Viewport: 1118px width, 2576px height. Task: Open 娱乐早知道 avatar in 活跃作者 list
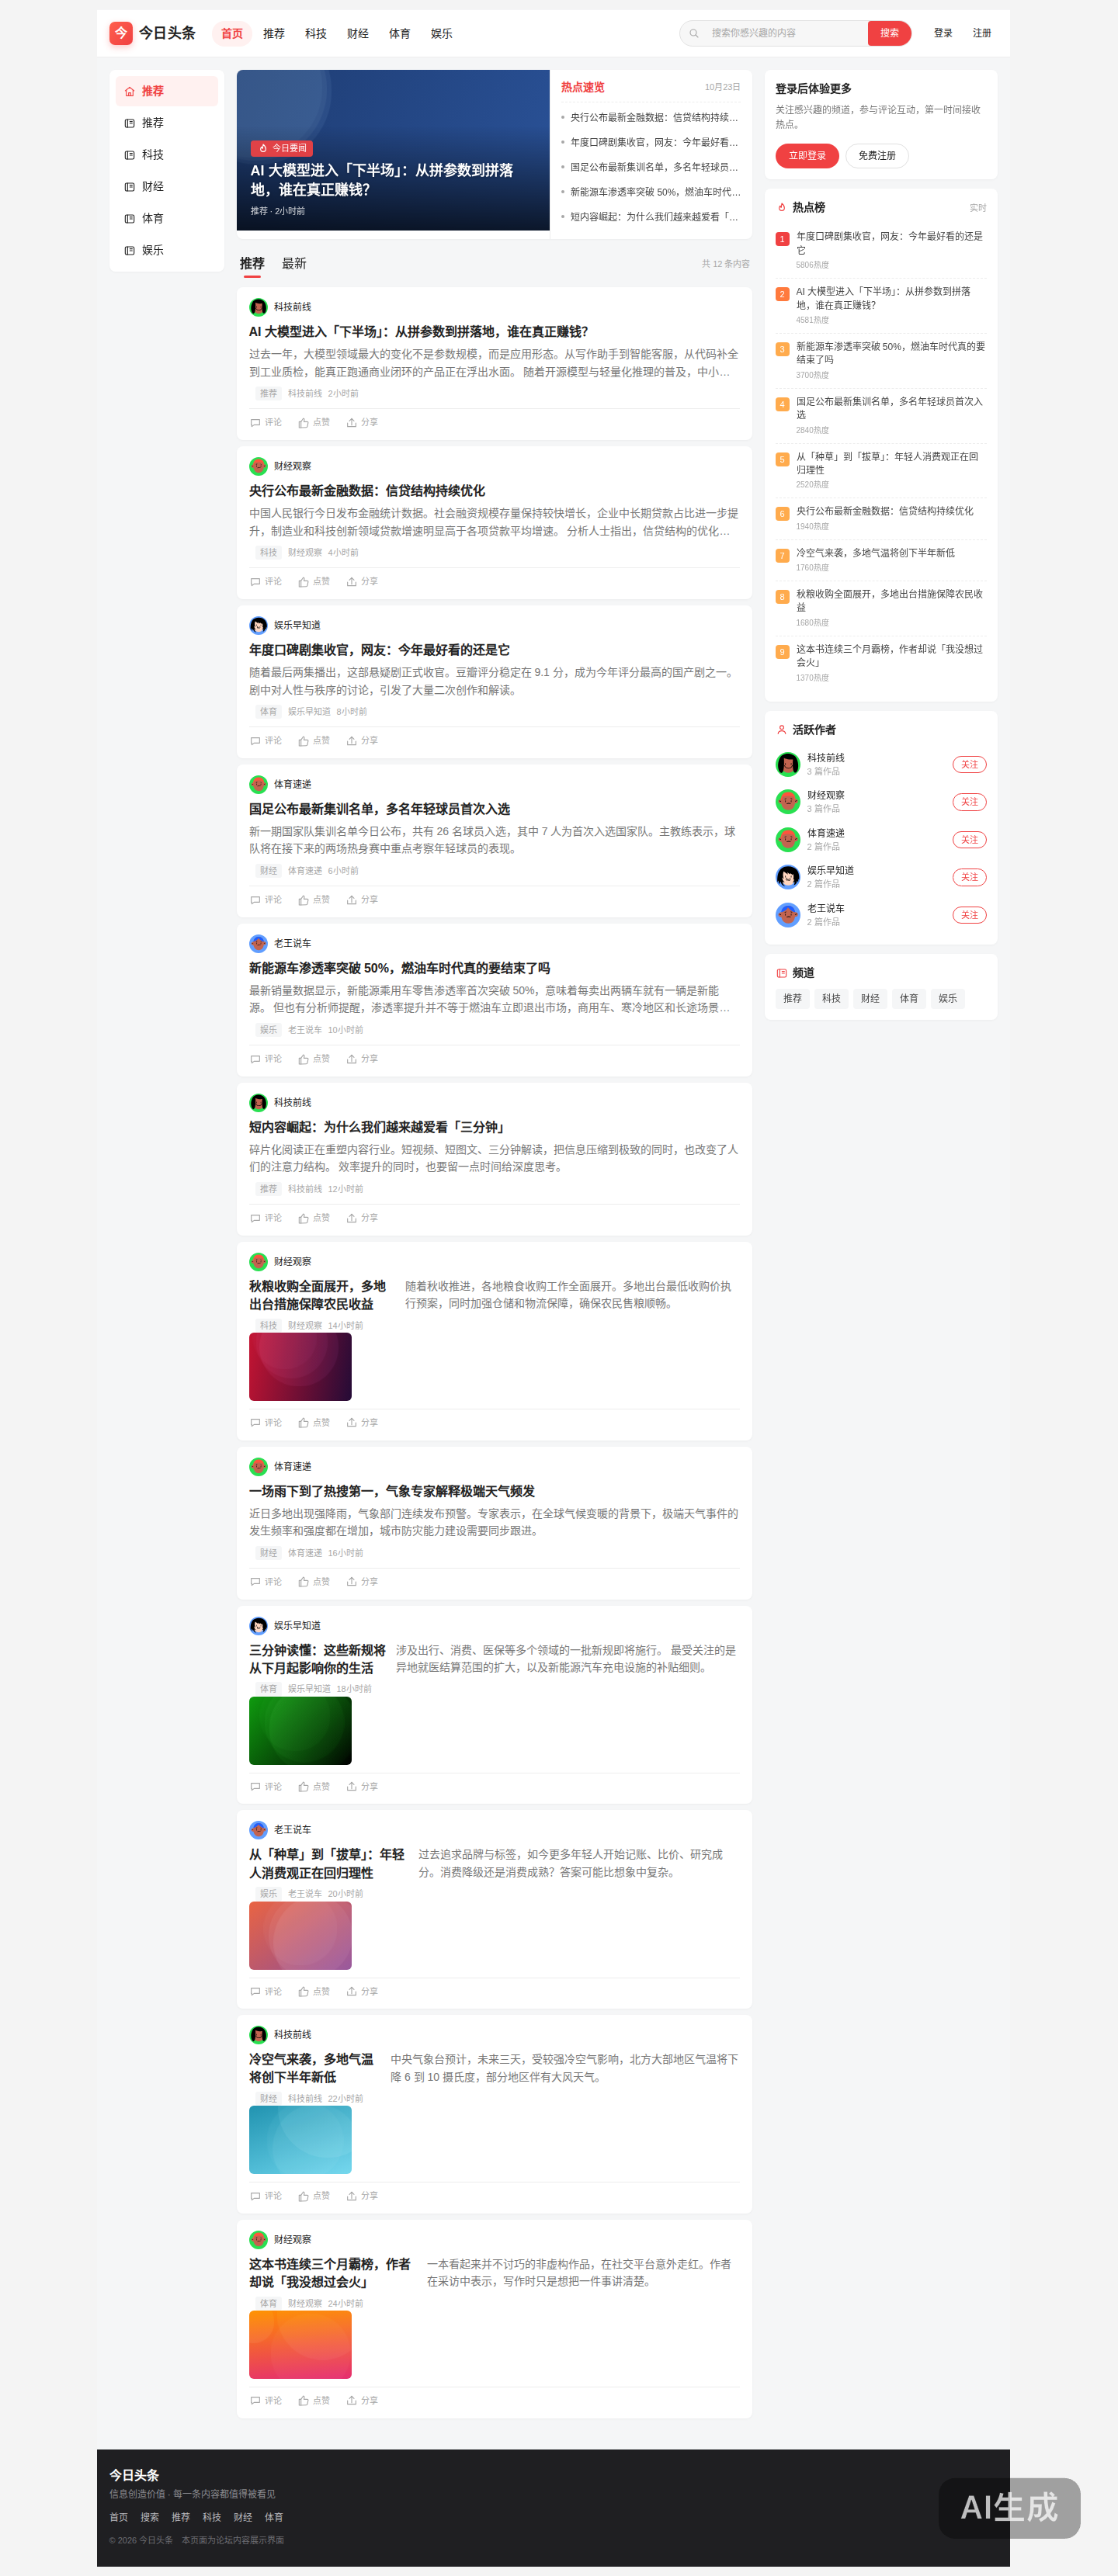pos(787,877)
